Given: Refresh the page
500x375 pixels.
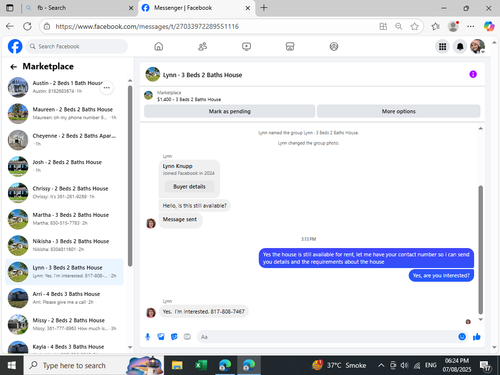Looking at the screenshot, I should pyautogui.click(x=27, y=26).
